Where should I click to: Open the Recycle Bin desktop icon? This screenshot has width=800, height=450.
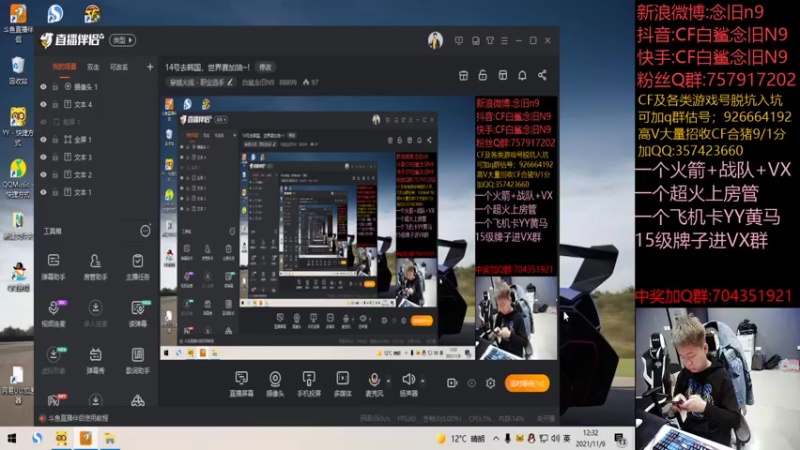[x=18, y=71]
